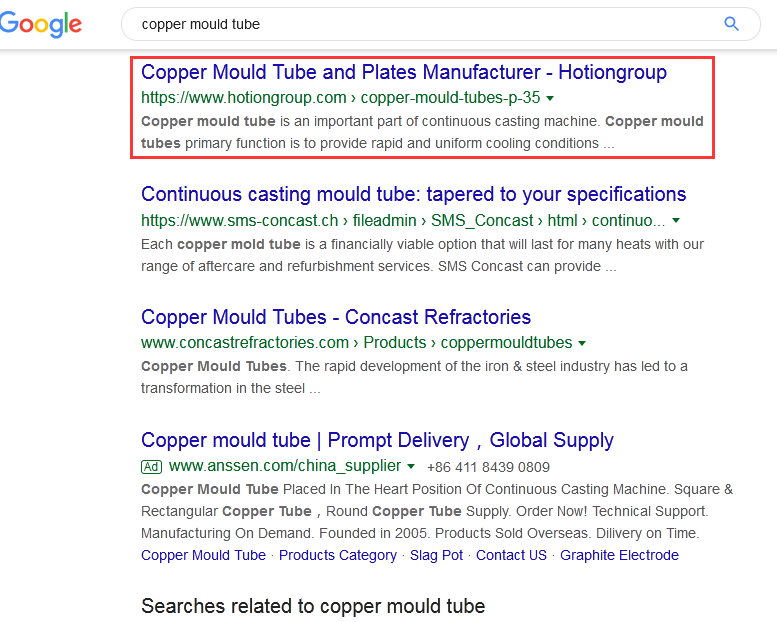Open Copper Mould Tube and Plates Manufacturer result
777x622 pixels.
404,72
